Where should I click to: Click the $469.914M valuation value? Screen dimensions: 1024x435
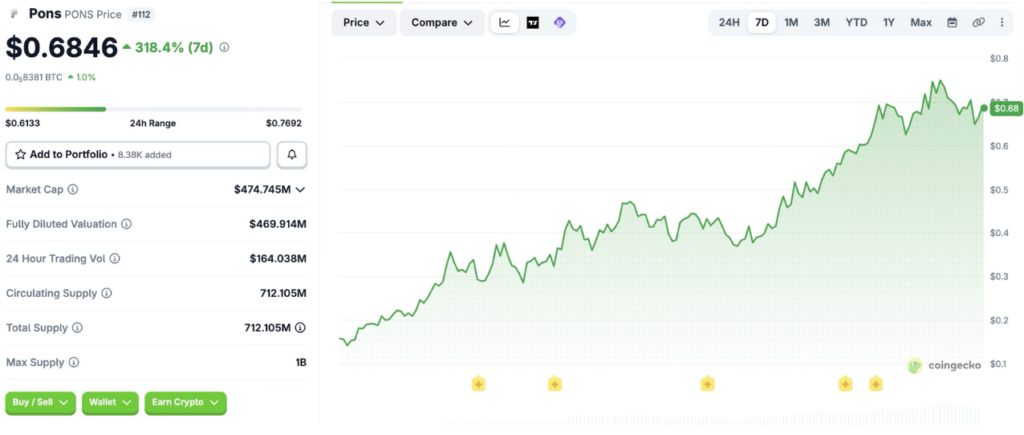[x=278, y=224]
